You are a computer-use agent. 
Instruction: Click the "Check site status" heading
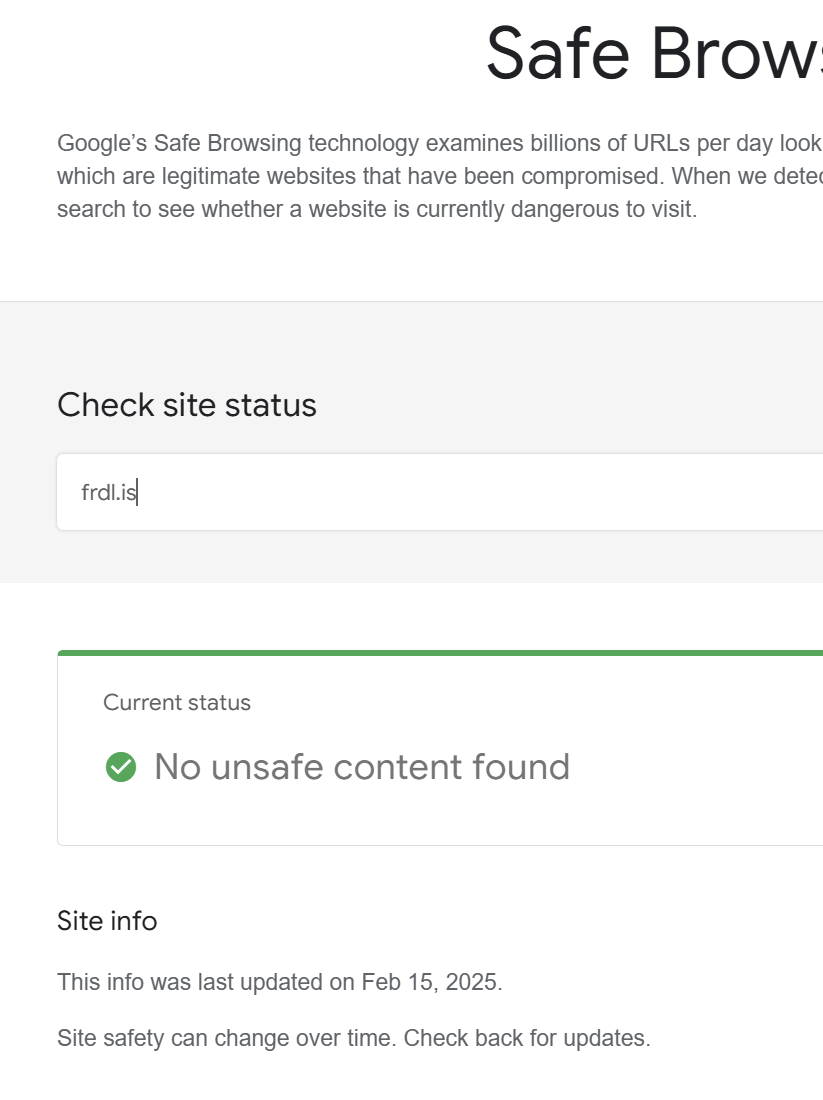[187, 405]
